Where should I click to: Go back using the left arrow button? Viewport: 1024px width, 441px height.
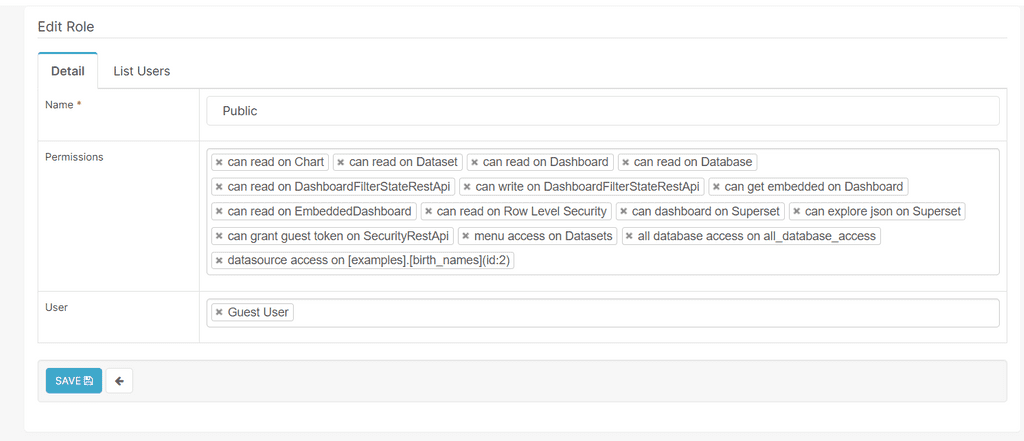click(x=120, y=381)
